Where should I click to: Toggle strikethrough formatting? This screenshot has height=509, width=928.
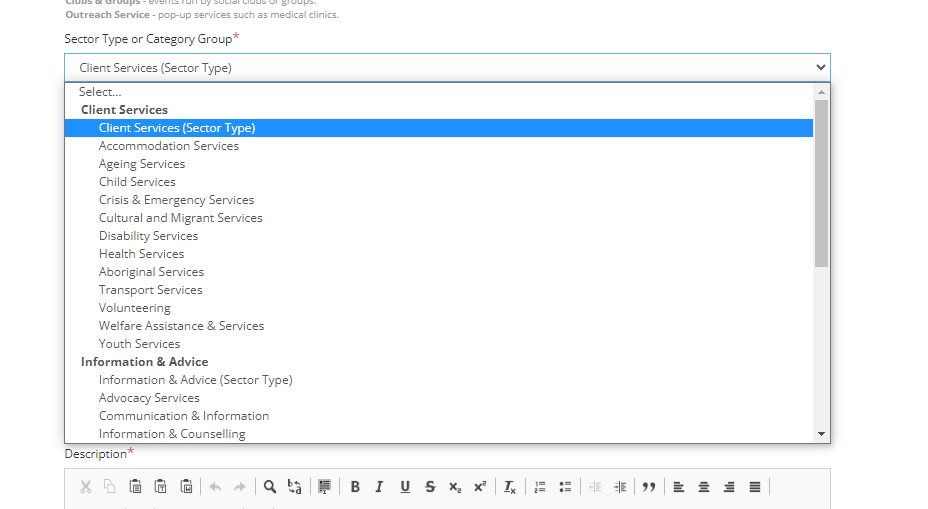[x=430, y=487]
